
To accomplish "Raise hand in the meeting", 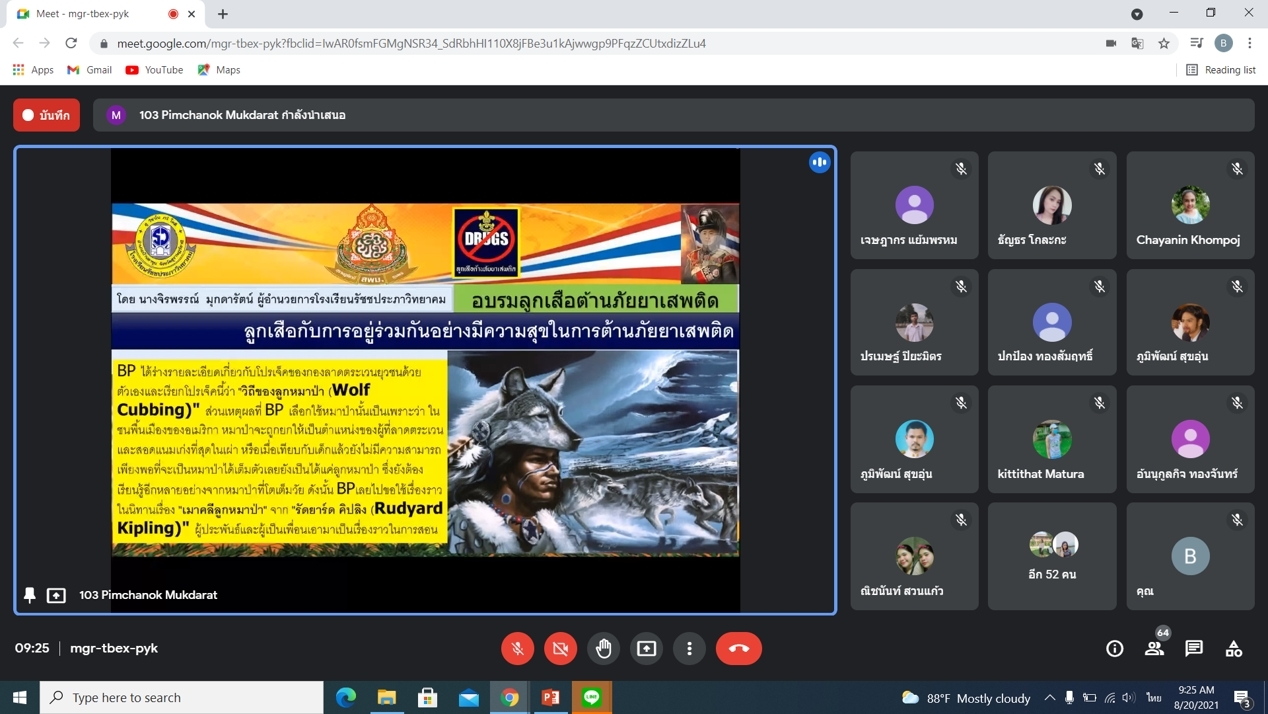I will point(603,648).
